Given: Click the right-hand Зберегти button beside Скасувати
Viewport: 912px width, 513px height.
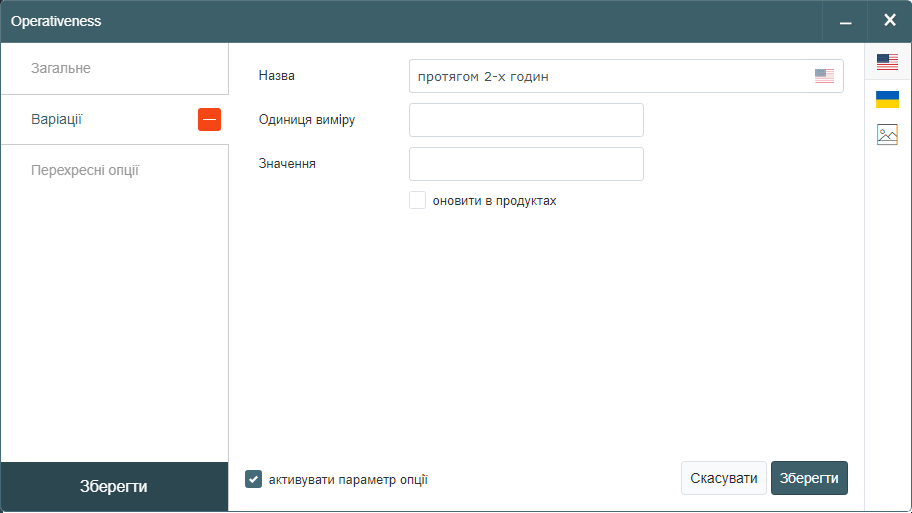Looking at the screenshot, I should (809, 478).
